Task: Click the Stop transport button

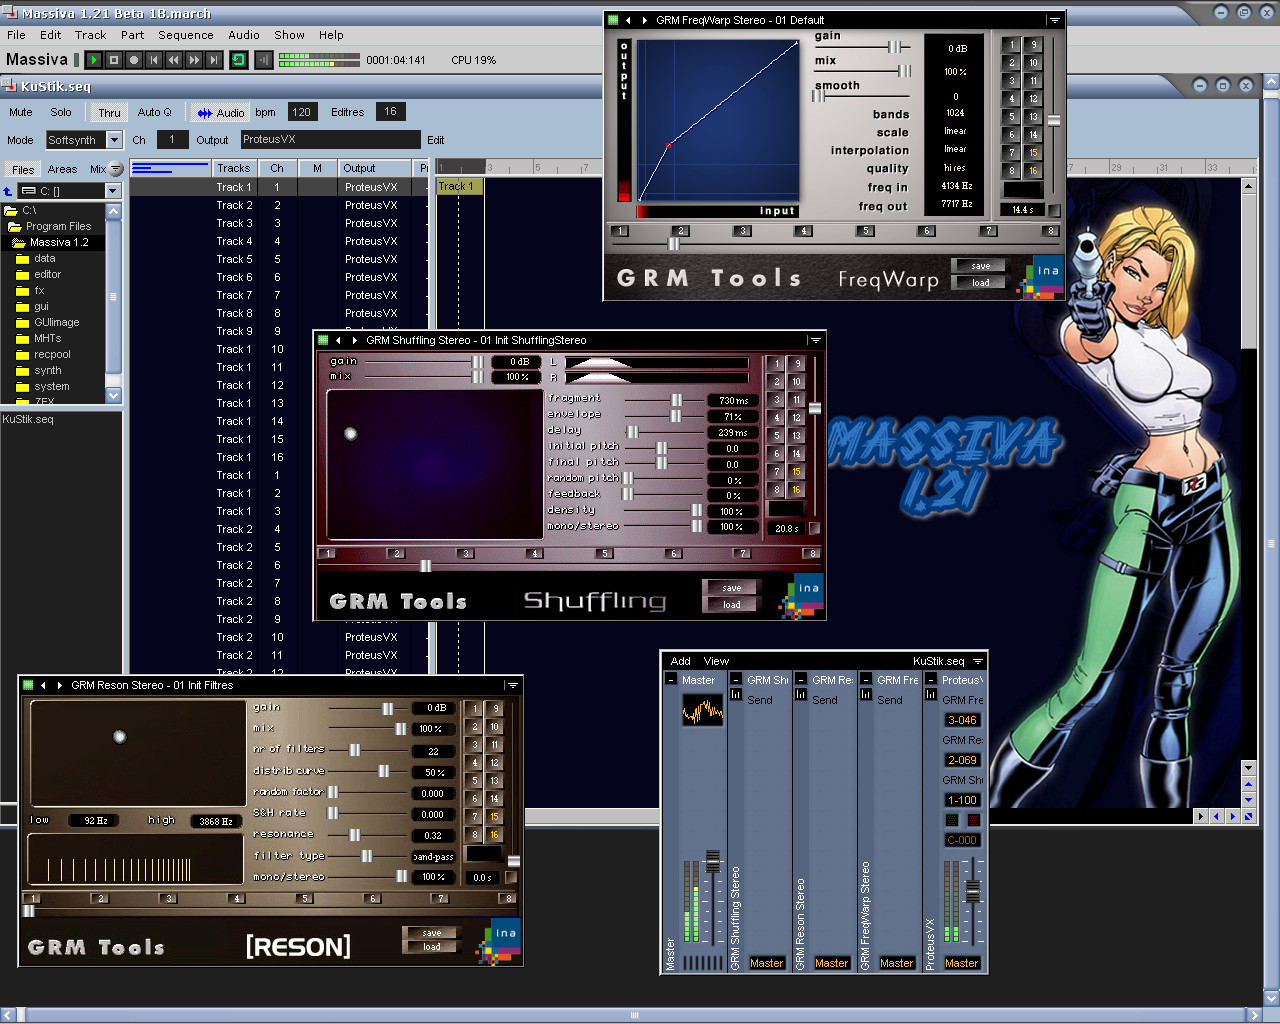Action: click(x=114, y=60)
